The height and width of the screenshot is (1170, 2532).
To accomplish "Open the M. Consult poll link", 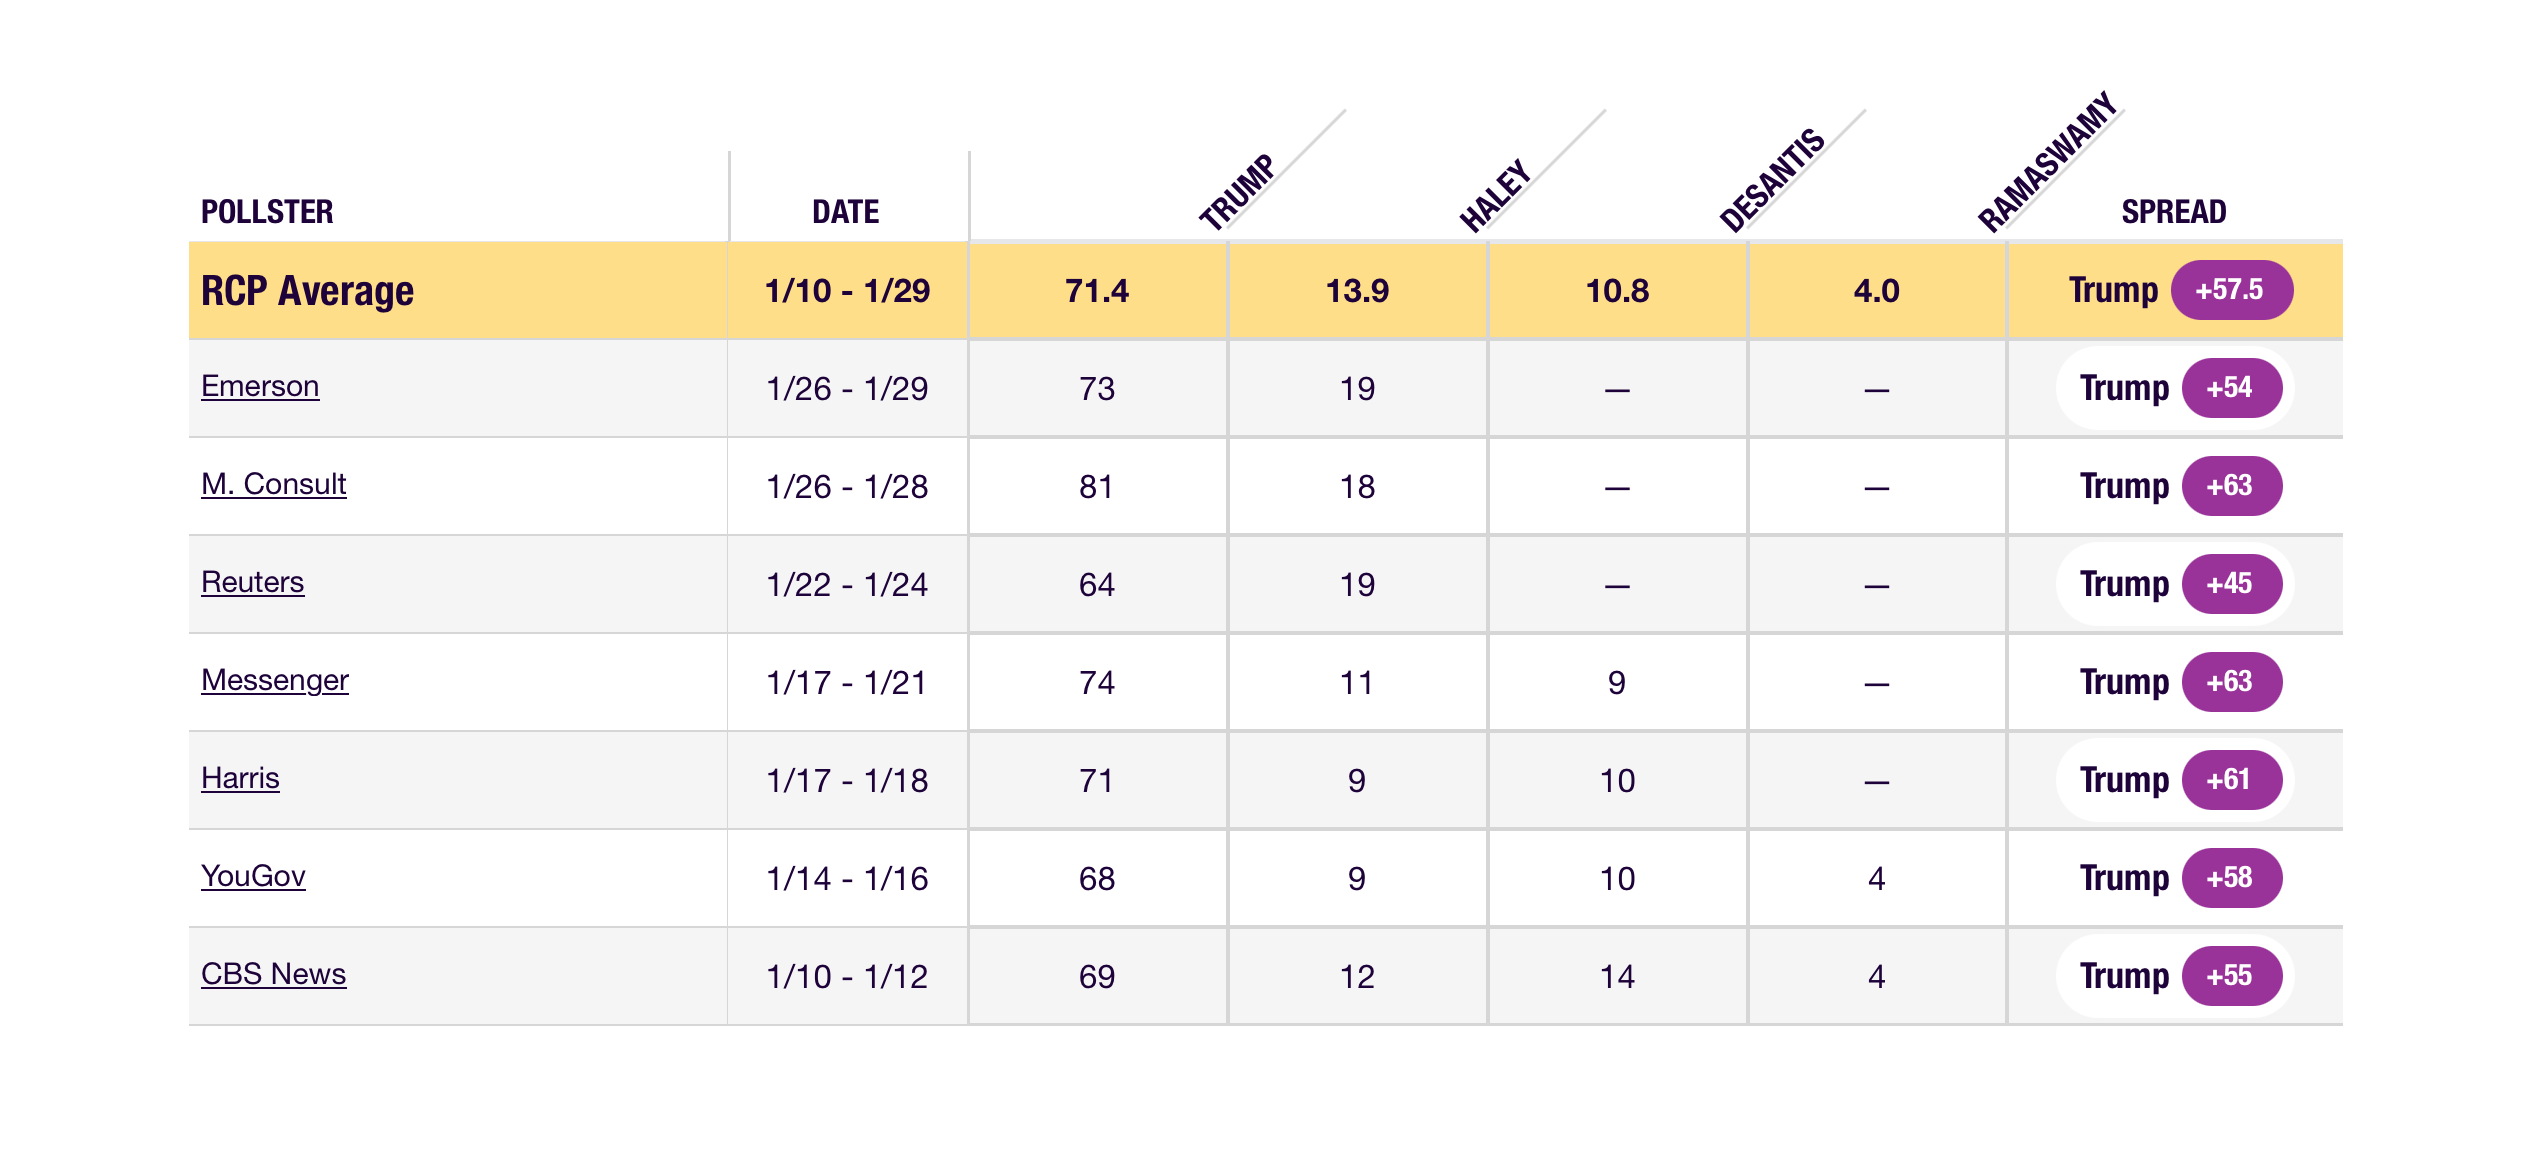I will pos(273,484).
